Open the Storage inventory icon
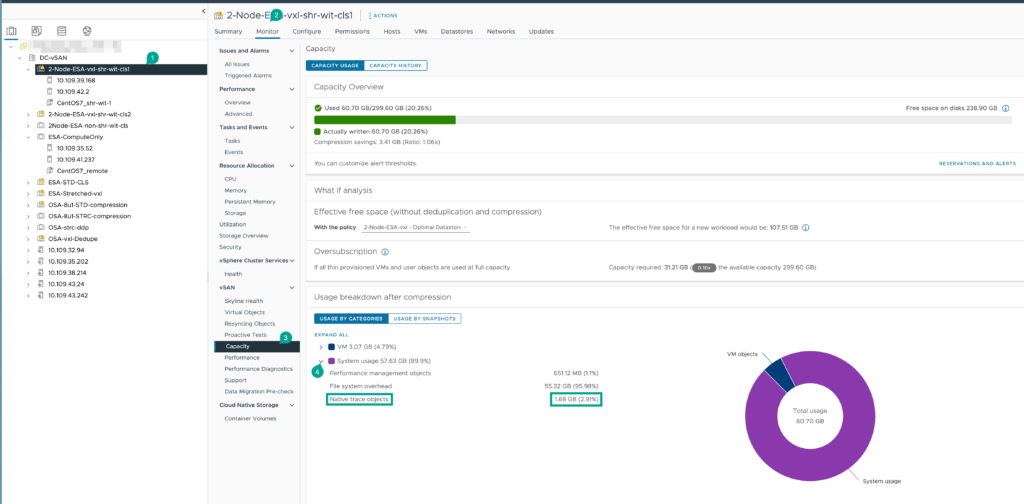The width and height of the screenshot is (1024, 504). (61, 31)
